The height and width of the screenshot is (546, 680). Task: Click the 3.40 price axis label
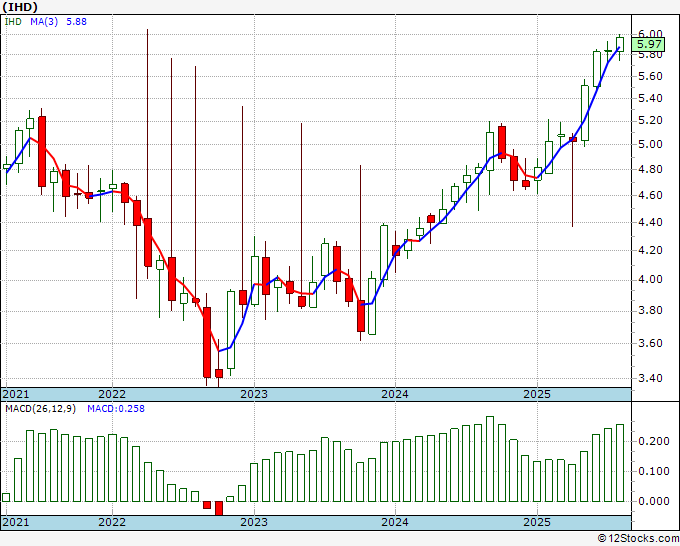click(x=650, y=378)
